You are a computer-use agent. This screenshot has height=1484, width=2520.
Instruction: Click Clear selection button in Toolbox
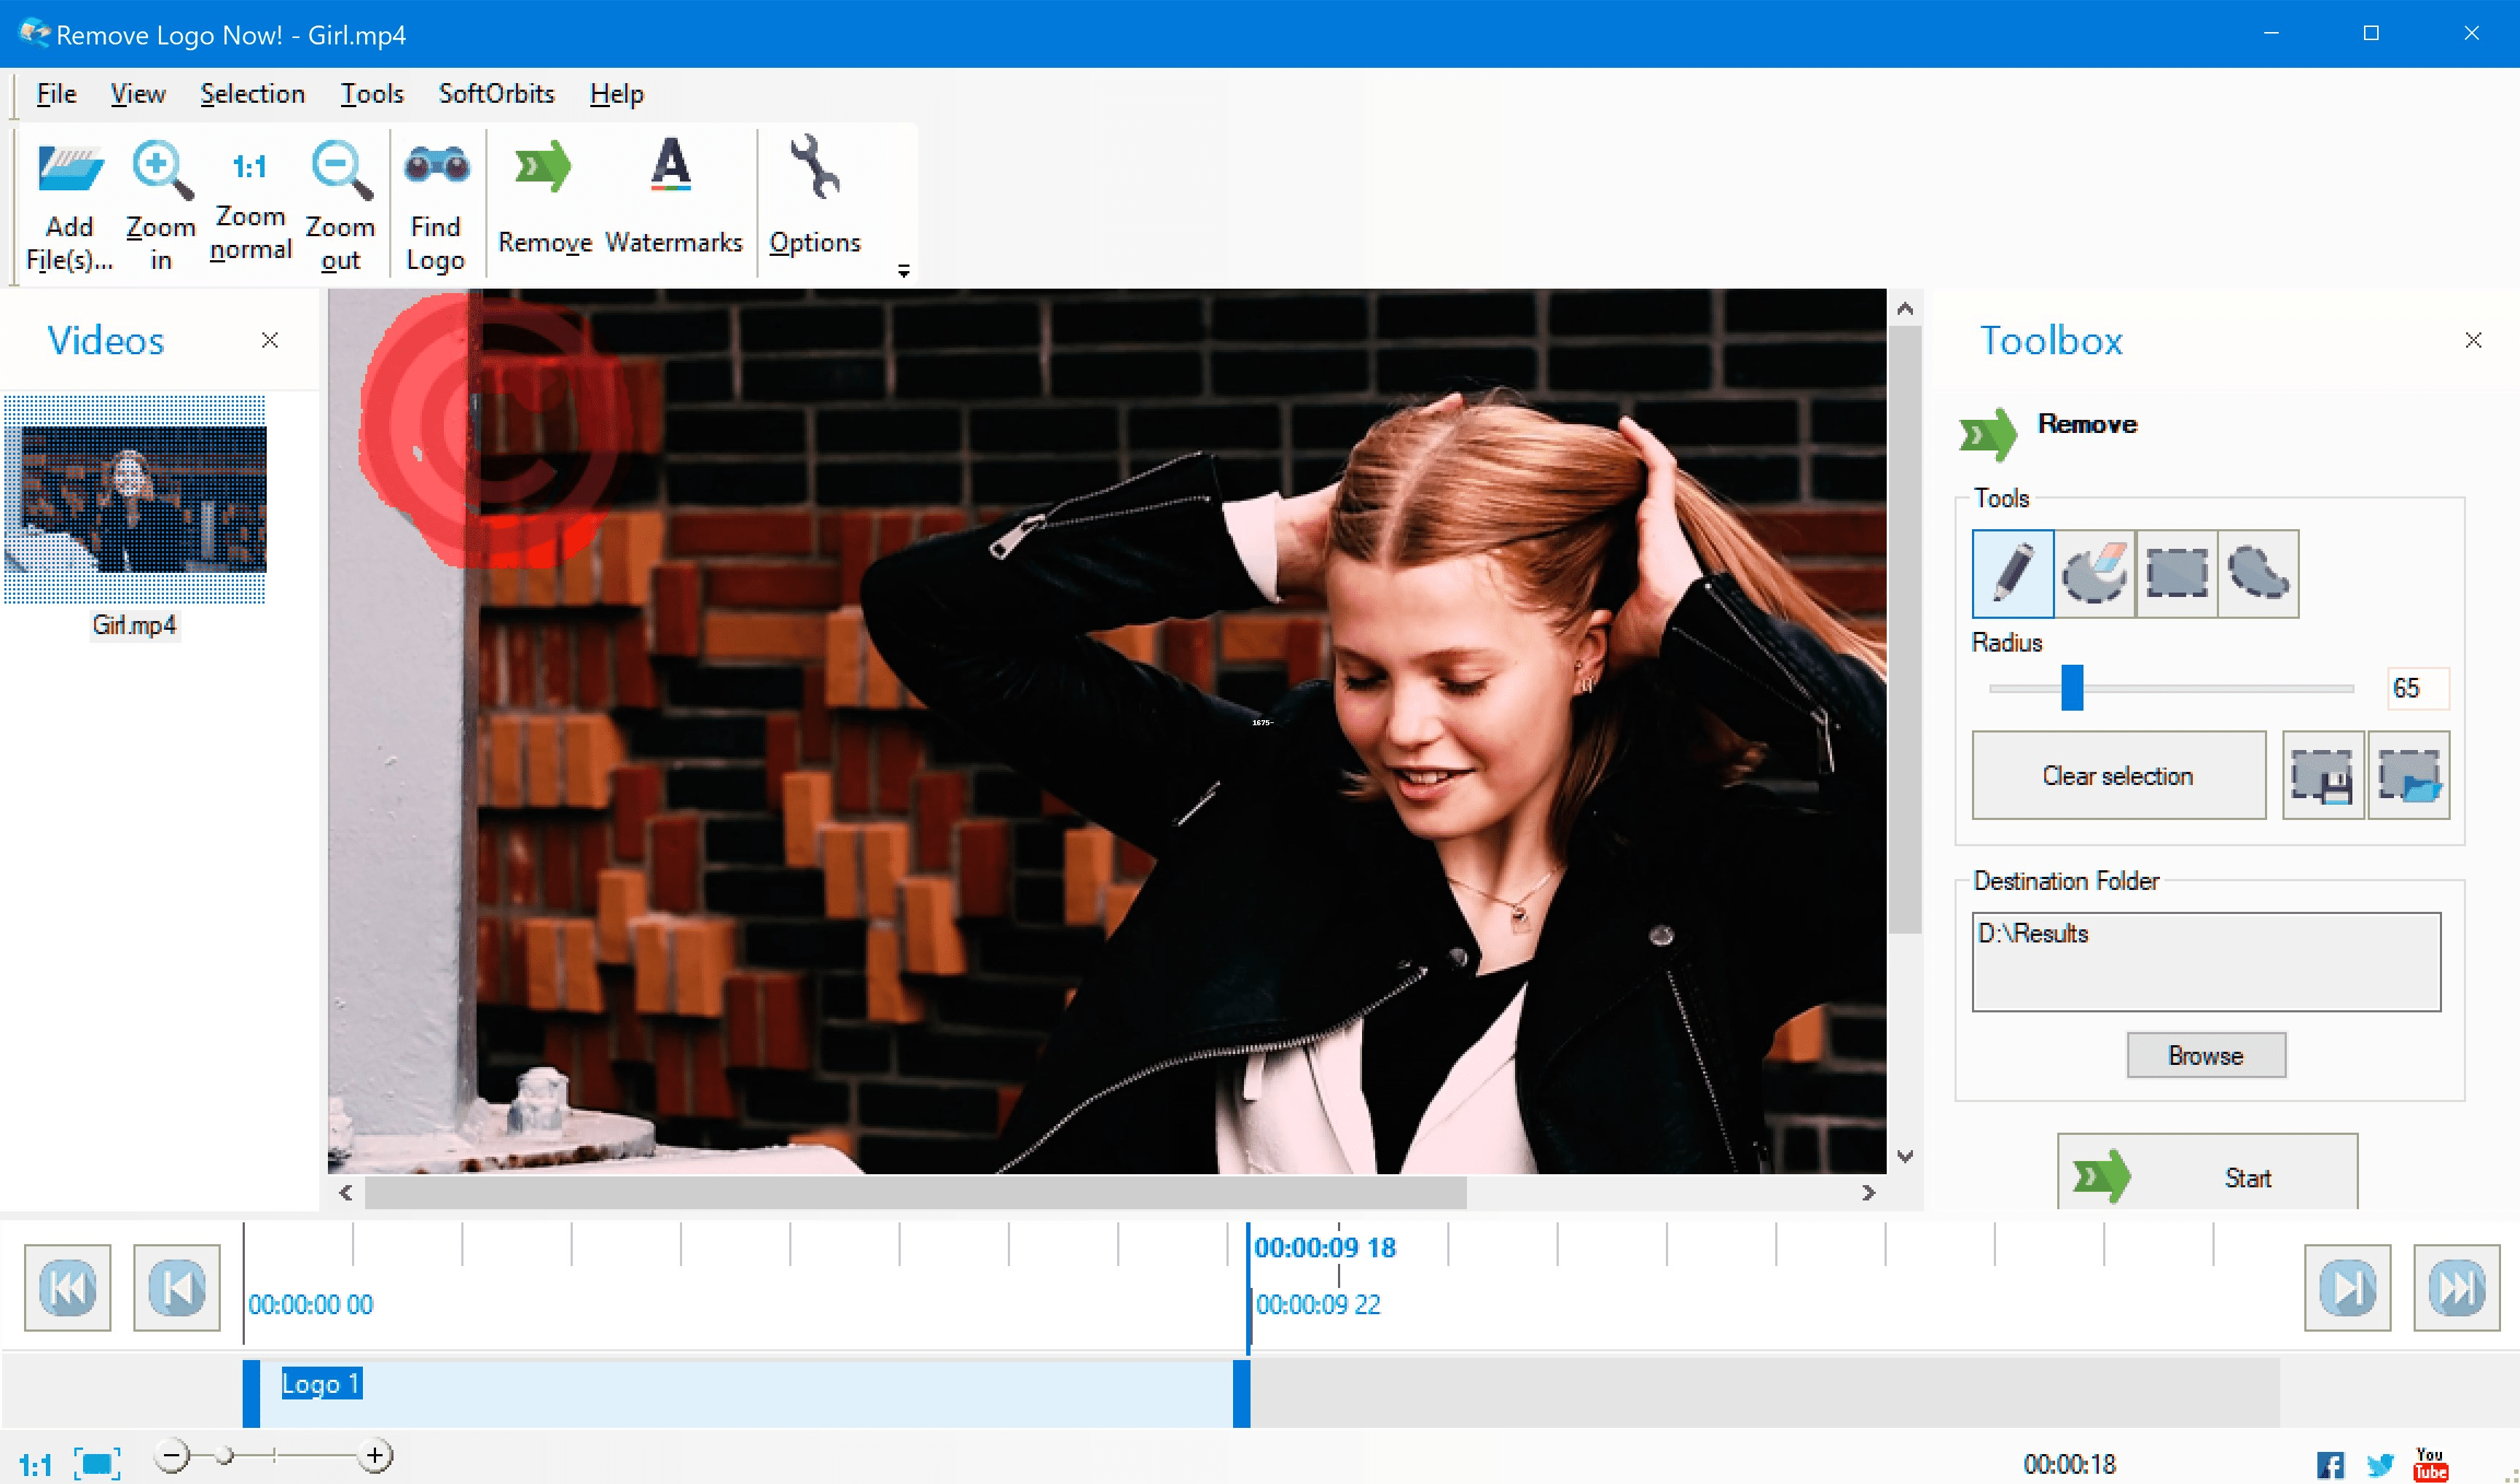[x=2116, y=774]
